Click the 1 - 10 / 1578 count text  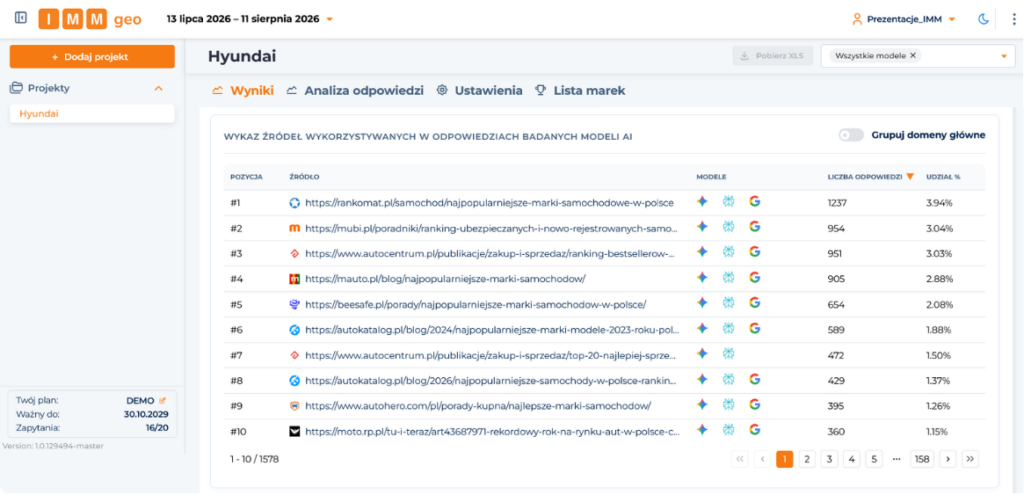pos(255,459)
